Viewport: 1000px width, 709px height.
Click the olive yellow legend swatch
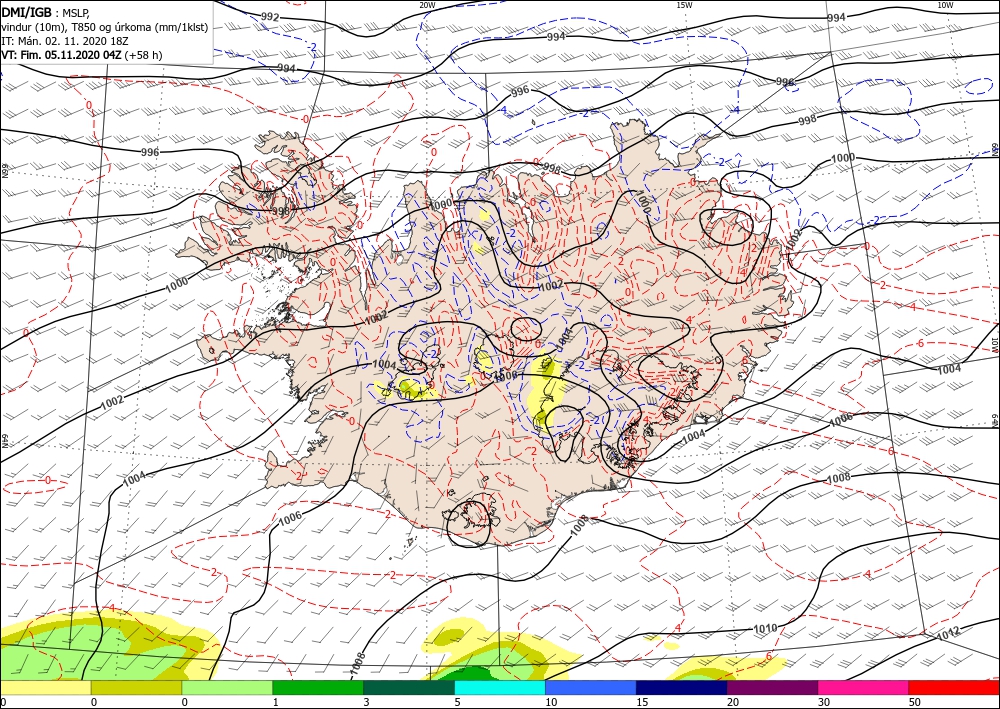[136, 687]
